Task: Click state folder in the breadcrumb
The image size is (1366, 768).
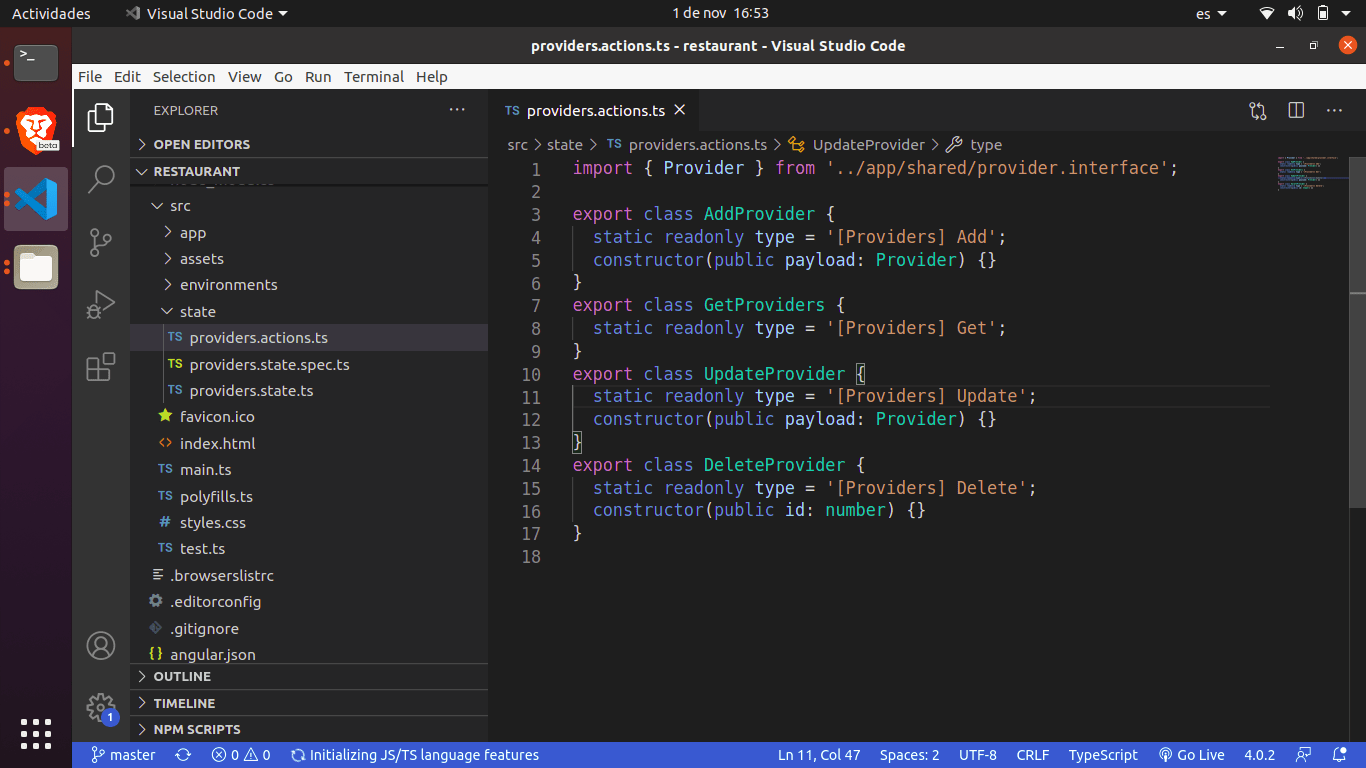Action: (564, 145)
